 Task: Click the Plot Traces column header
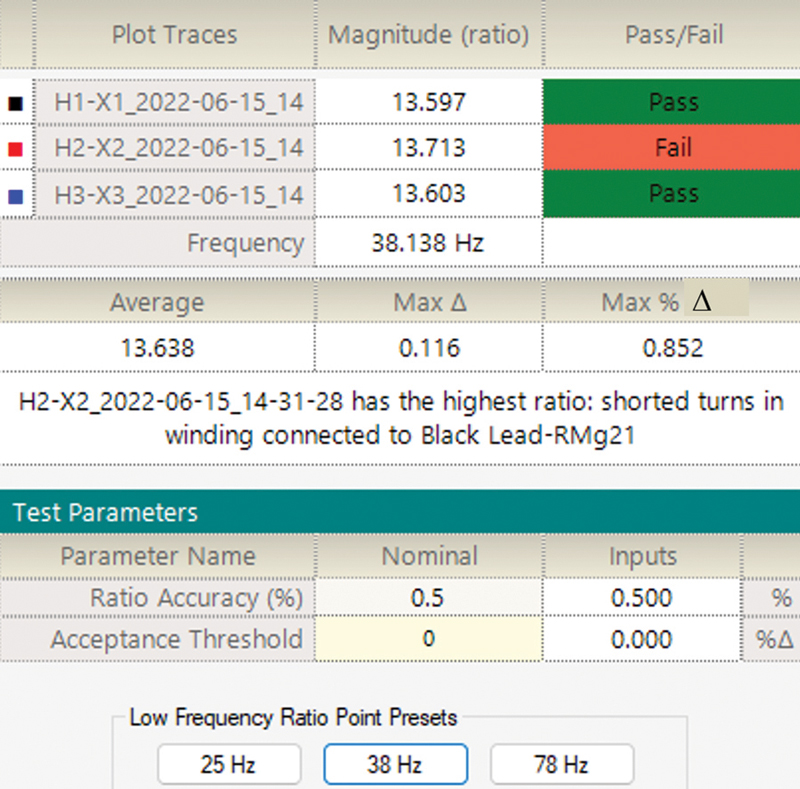click(x=174, y=34)
